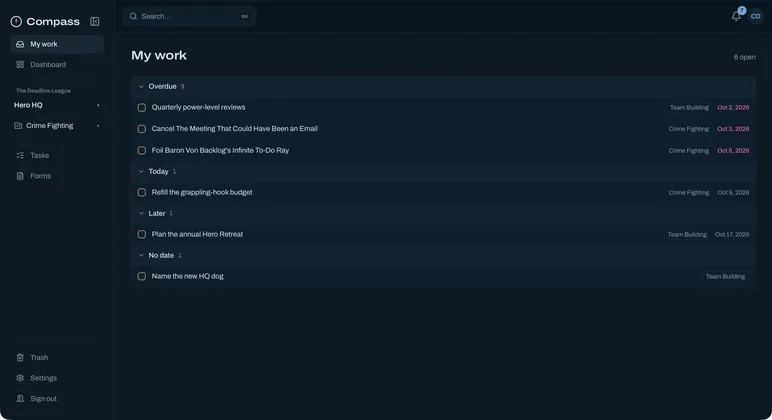Screen dimensions: 772x420
Task: Click the 6 open counter
Action: pyautogui.click(x=744, y=57)
